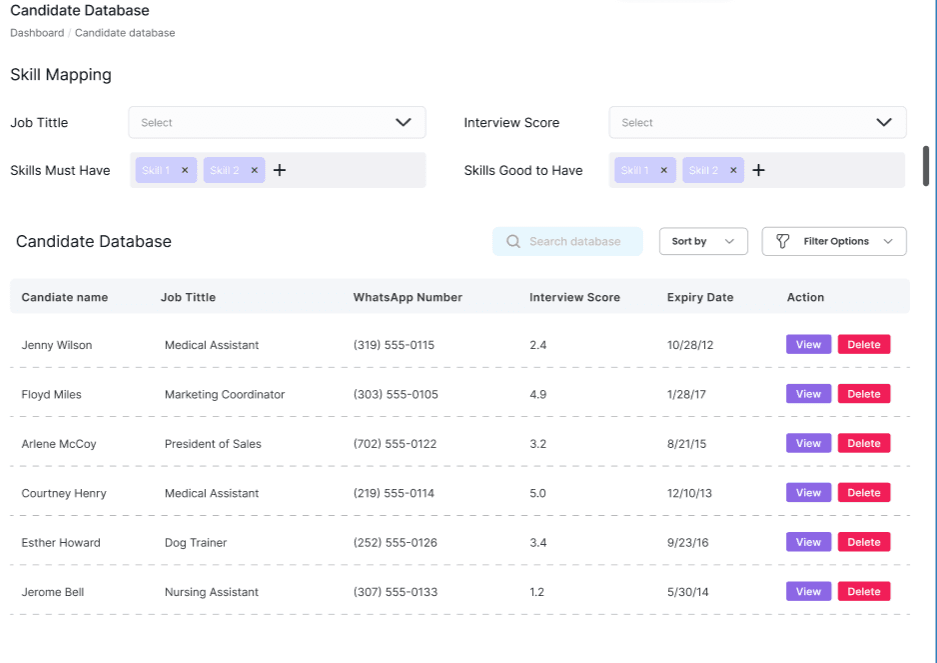Viewport: 937px width, 663px height.
Task: Click the vertical scrollbar handle
Action: point(926,166)
